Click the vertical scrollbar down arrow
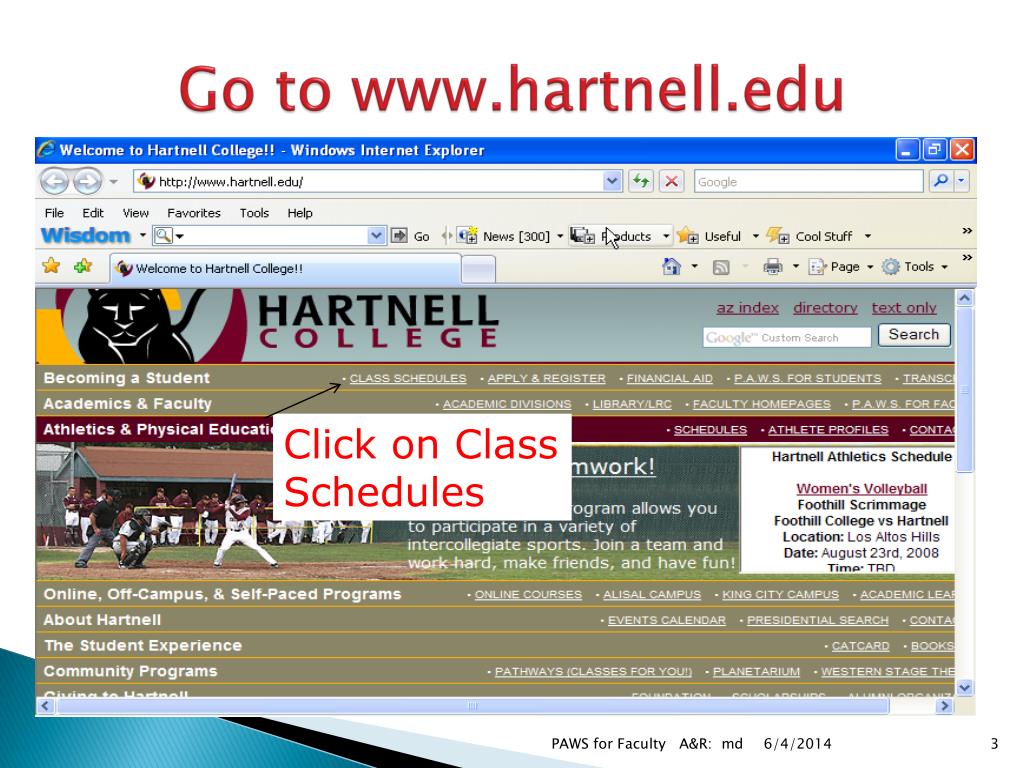This screenshot has width=1024, height=768. pos(965,687)
